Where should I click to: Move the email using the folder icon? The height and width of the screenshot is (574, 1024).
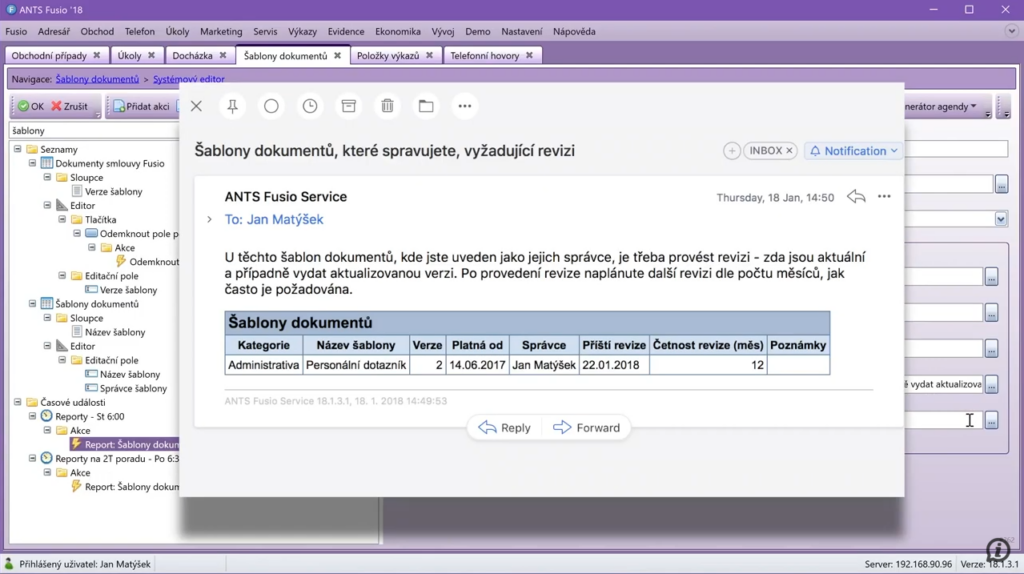[426, 106]
